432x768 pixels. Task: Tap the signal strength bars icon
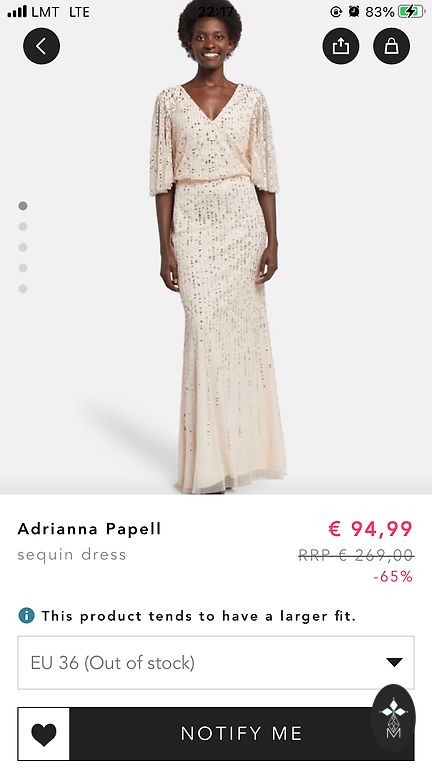click(17, 12)
